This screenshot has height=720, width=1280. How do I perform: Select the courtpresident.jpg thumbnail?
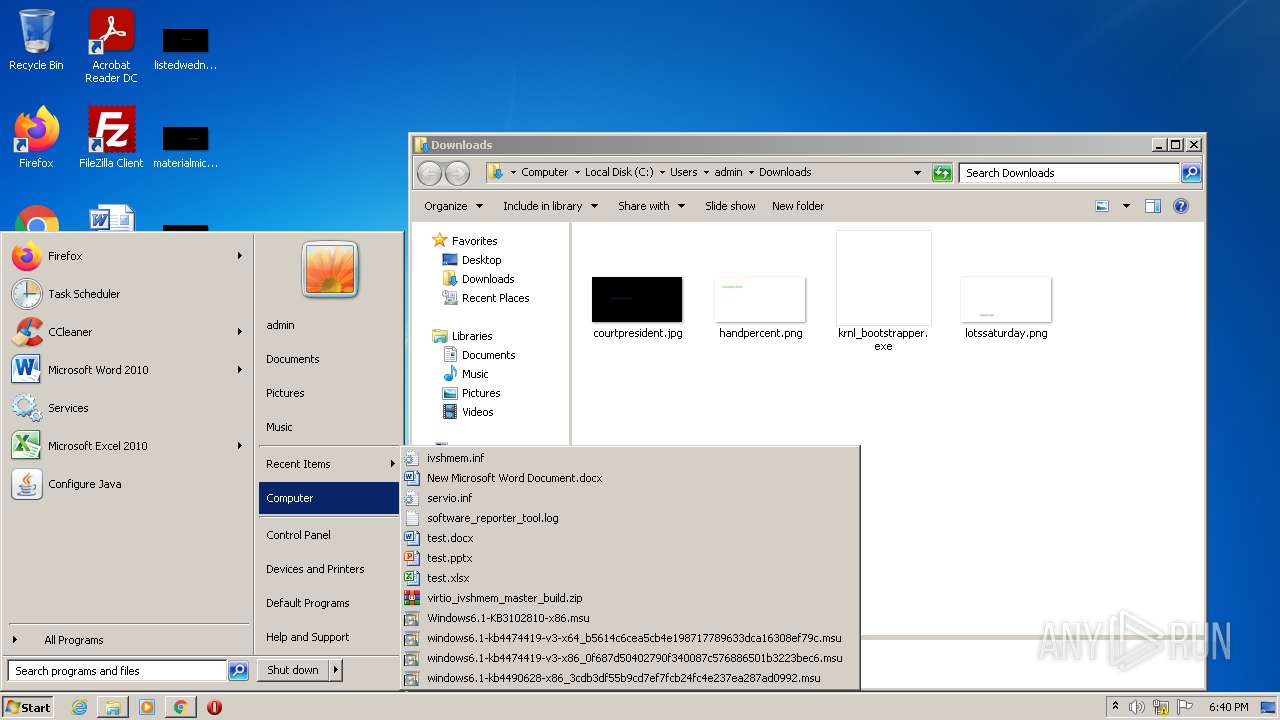(637, 300)
